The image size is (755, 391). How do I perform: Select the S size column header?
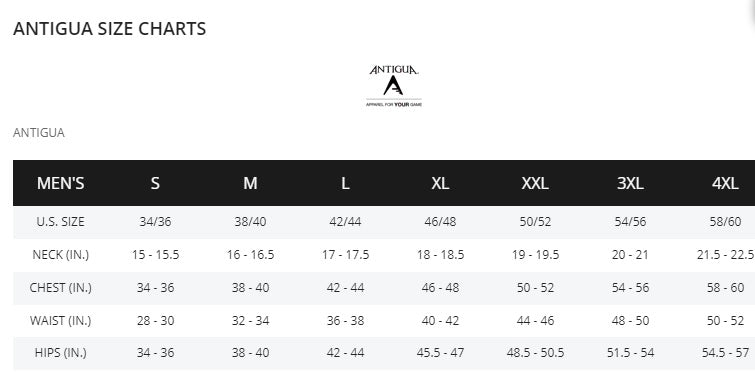tap(155, 183)
